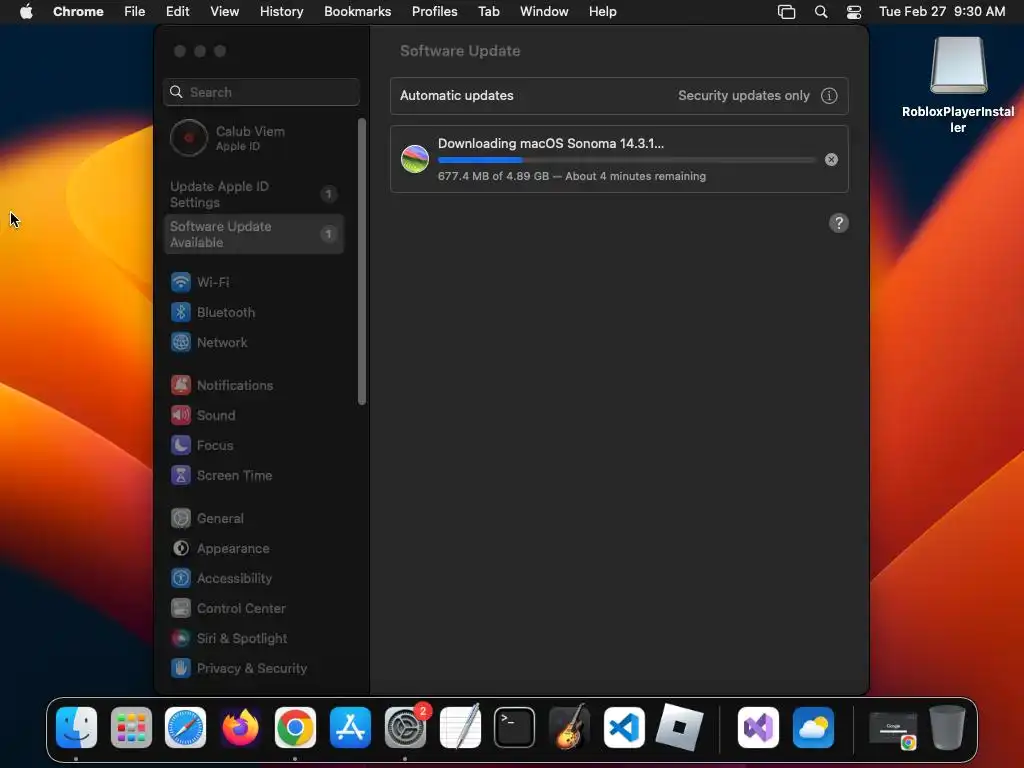Image resolution: width=1024 pixels, height=768 pixels.
Task: Open Control Center in menu bar
Action: [x=854, y=12]
